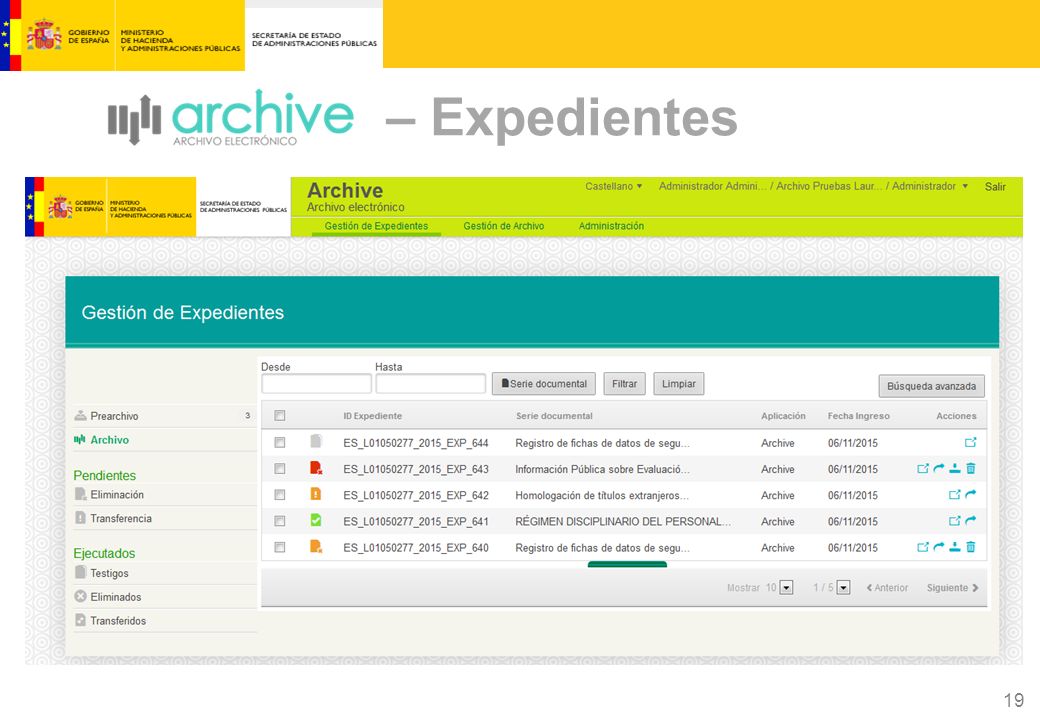Toggle the select-all checkbox in table header
Viewport: 1040px width, 720px height.
tap(280, 416)
